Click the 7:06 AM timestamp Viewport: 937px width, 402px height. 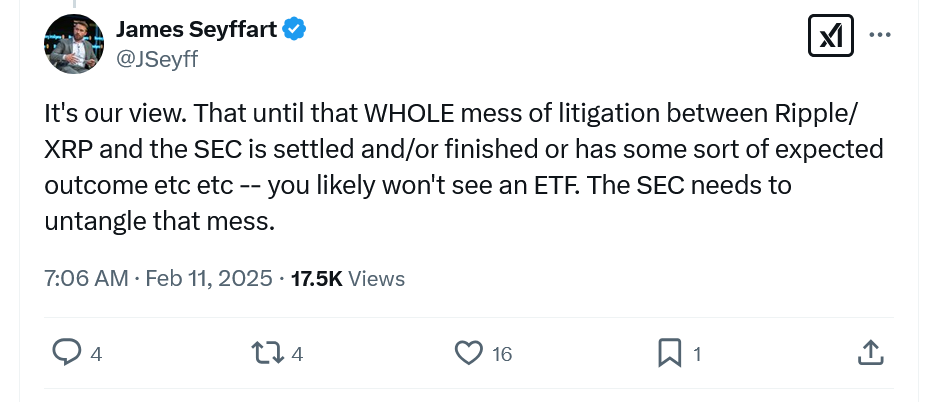point(86,278)
